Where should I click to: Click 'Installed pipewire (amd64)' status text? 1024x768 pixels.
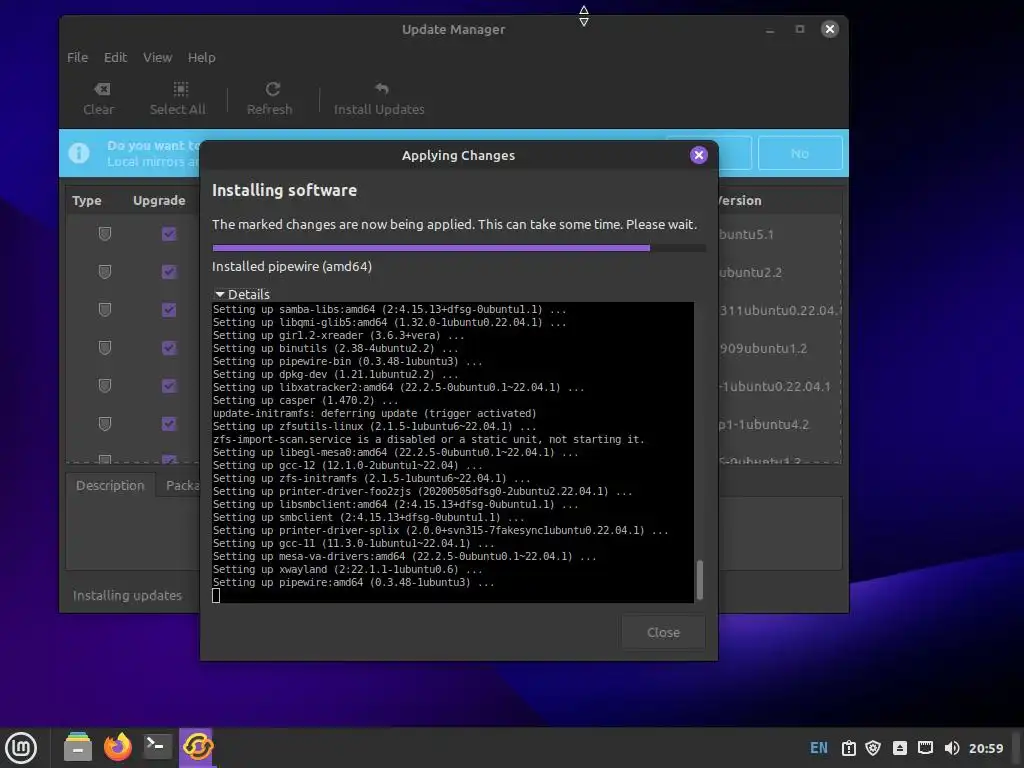click(292, 266)
